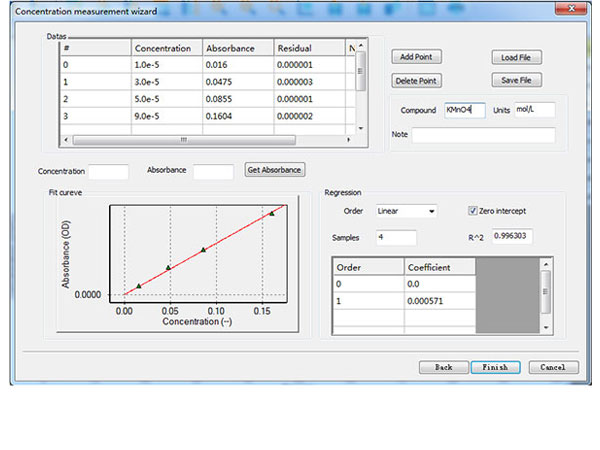The image size is (600, 450).
Task: Click the Compound field containing KMnO4
Action: 464,110
